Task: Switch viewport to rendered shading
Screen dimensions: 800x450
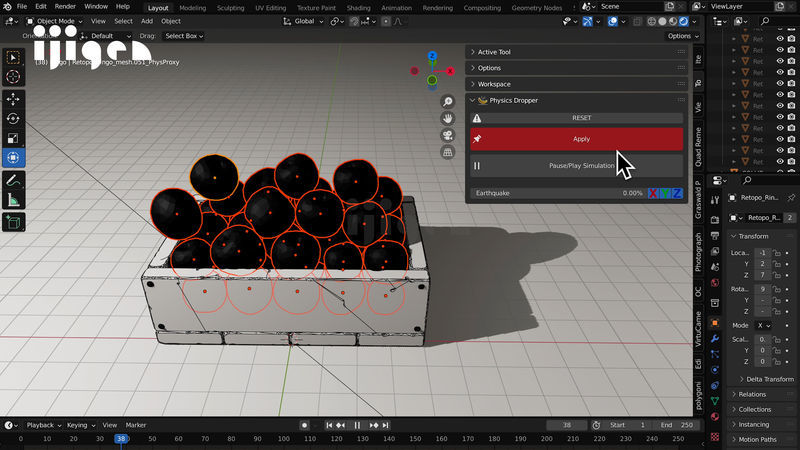Action: 684,21
